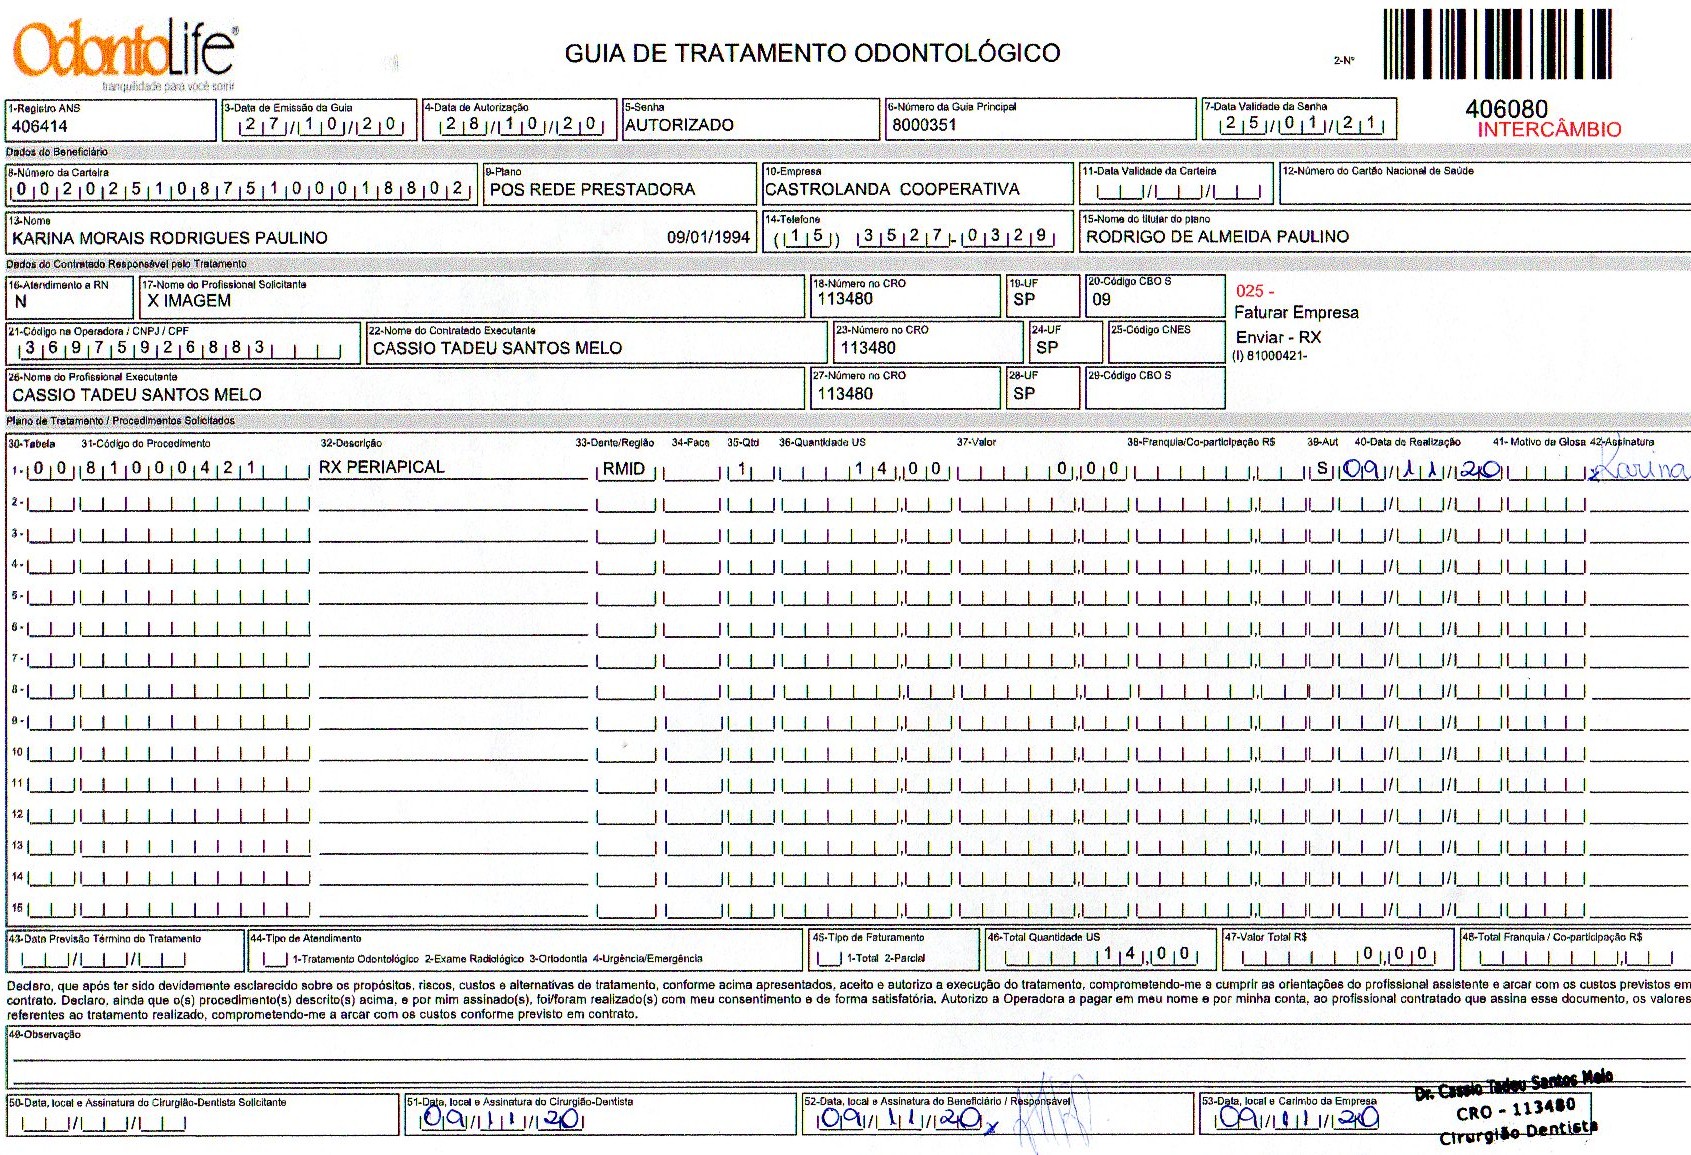Click the Número da Guia Principal field
1691x1155 pixels.
1040,119
